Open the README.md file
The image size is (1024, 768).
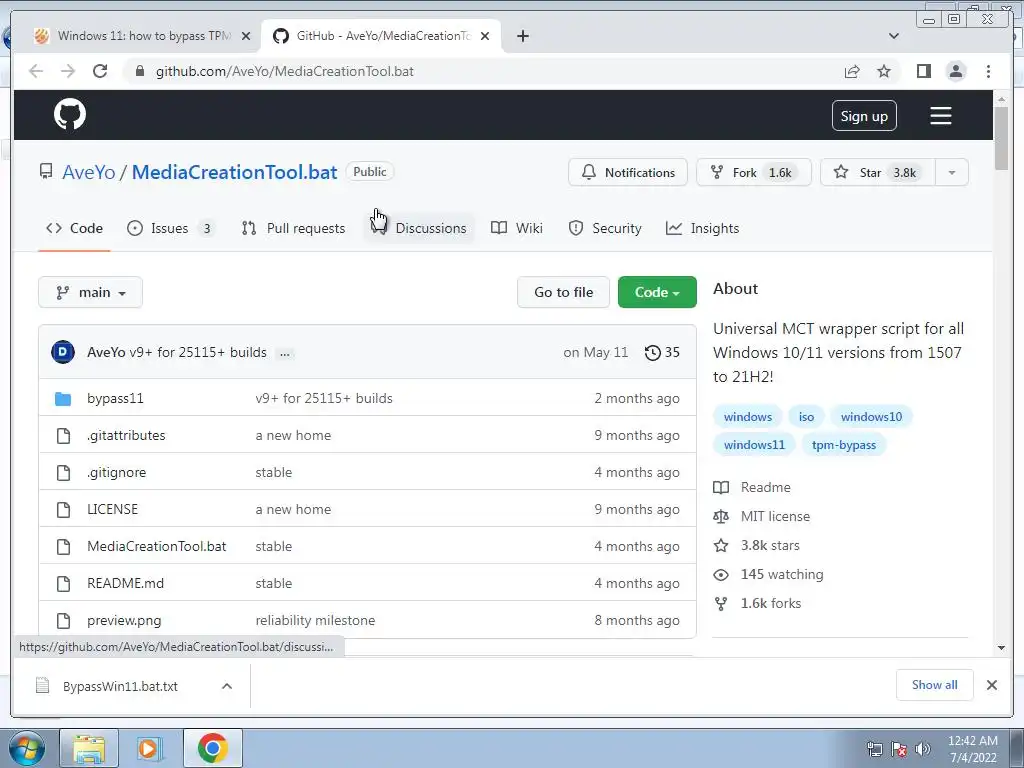click(x=125, y=583)
